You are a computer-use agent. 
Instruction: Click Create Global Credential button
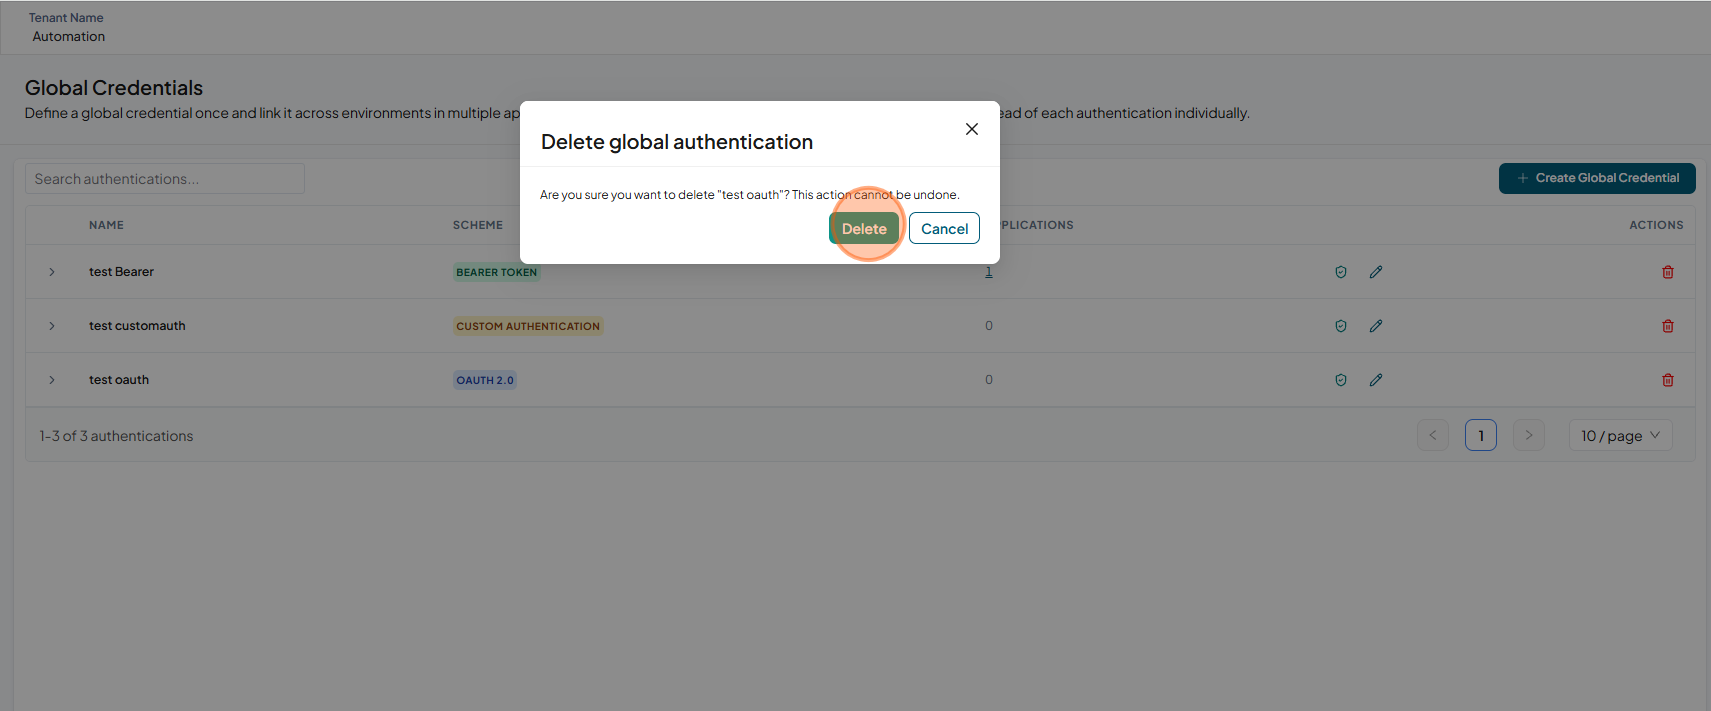(1597, 178)
